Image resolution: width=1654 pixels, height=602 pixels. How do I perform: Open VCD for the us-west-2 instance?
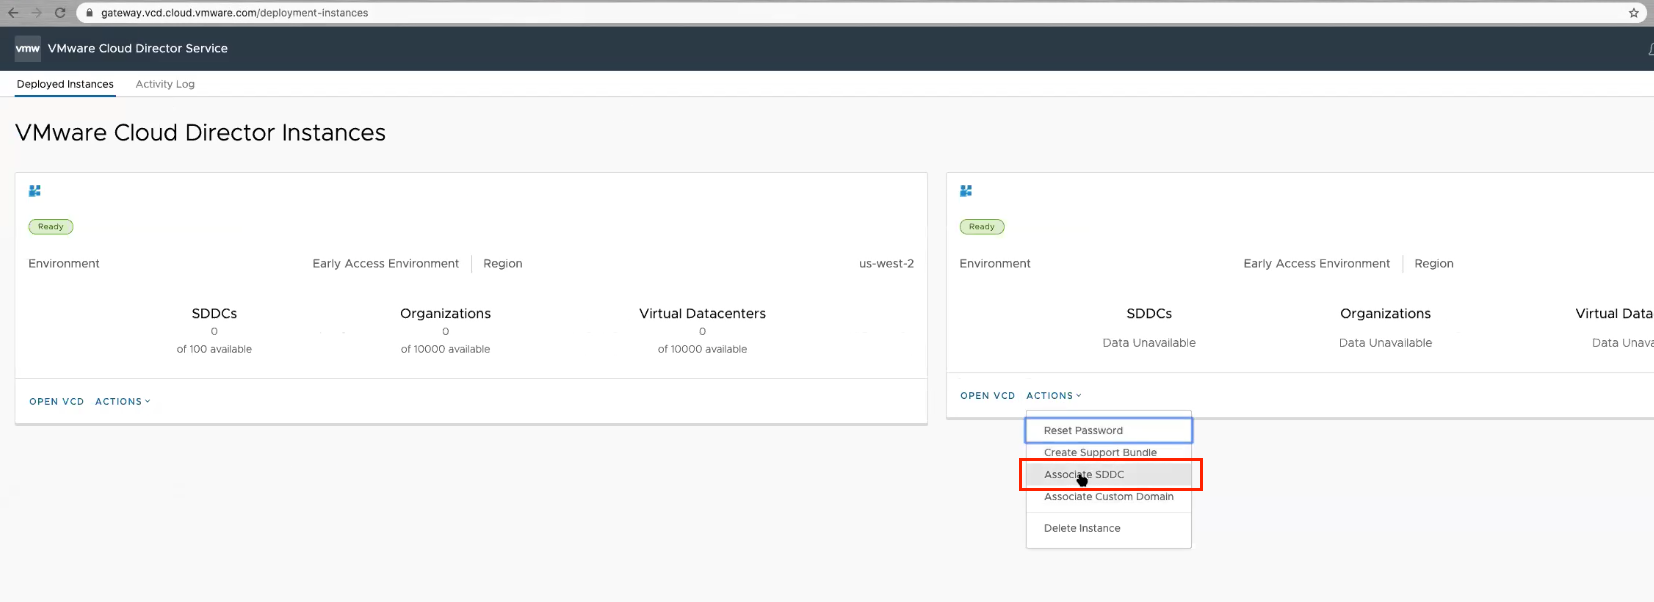click(57, 401)
